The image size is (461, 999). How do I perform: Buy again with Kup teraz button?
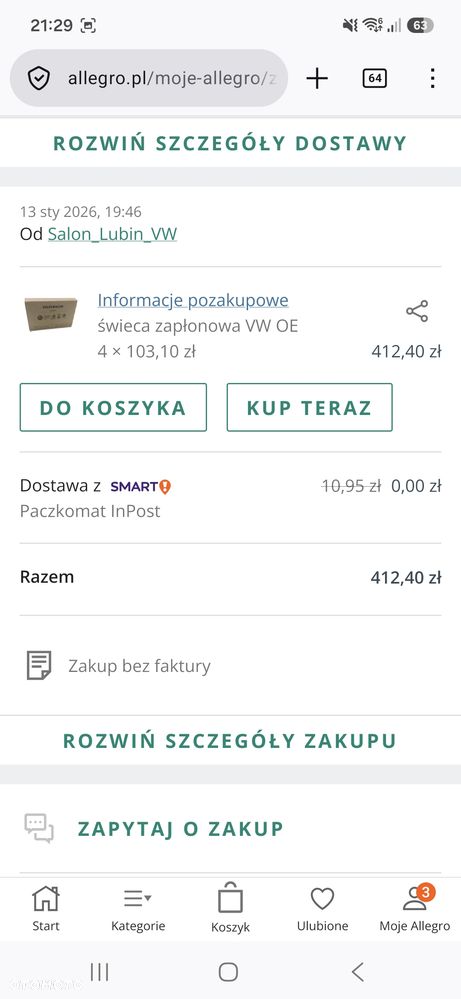tap(309, 407)
